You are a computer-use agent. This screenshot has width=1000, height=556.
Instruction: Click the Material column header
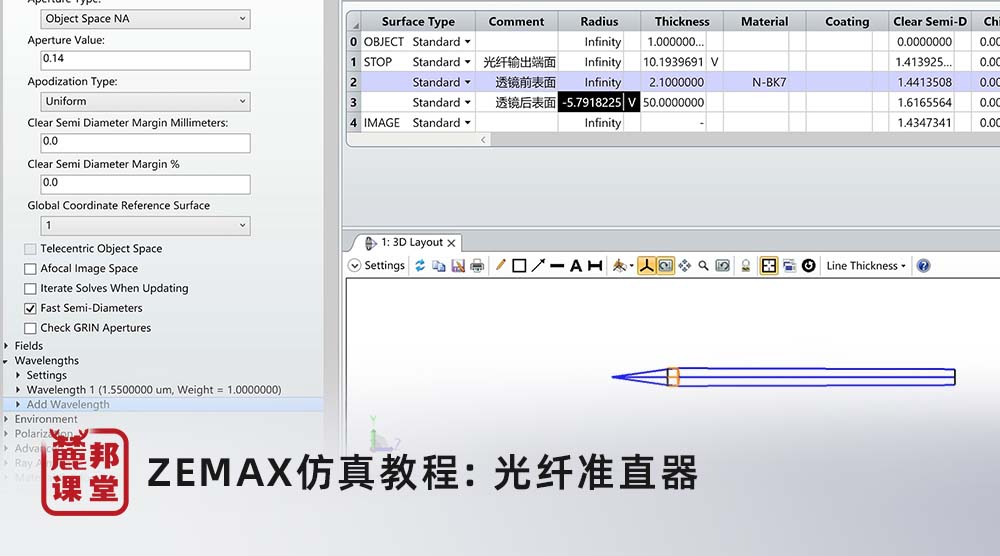click(x=765, y=22)
